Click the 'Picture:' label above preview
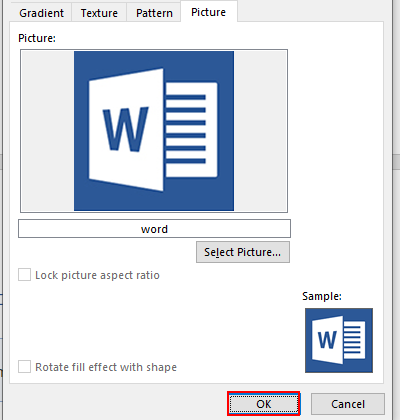400x420 pixels. tap(37, 38)
